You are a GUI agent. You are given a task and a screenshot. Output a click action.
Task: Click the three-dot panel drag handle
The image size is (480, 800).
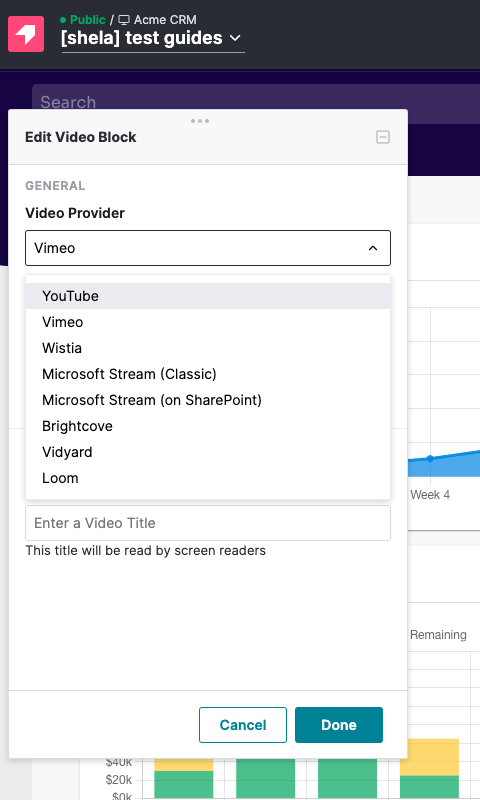pos(199,121)
